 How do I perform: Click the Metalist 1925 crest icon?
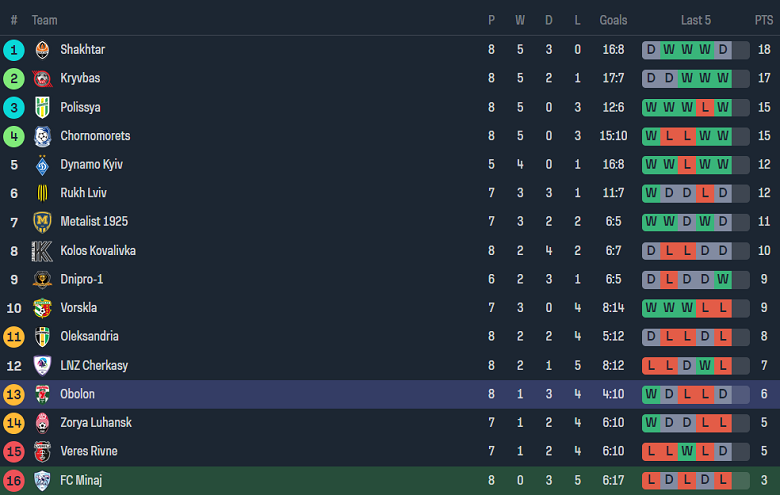pyautogui.click(x=42, y=222)
